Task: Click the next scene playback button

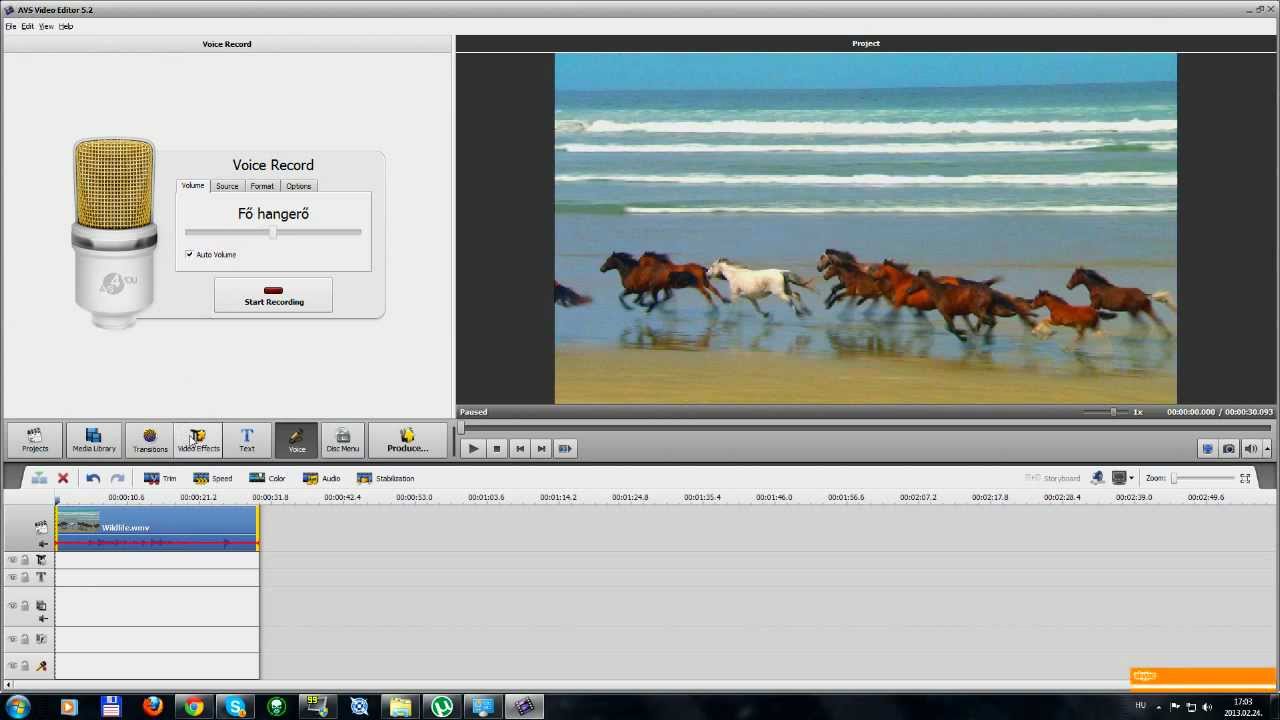Action: [x=565, y=449]
